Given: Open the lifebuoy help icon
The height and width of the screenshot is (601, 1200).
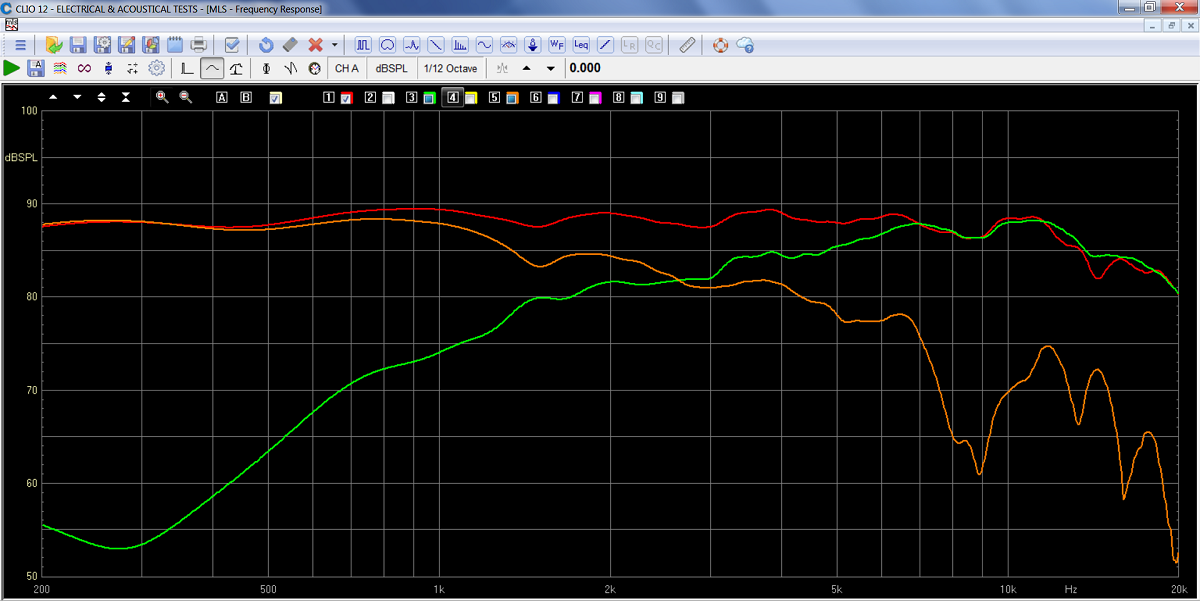Looking at the screenshot, I should (x=720, y=45).
